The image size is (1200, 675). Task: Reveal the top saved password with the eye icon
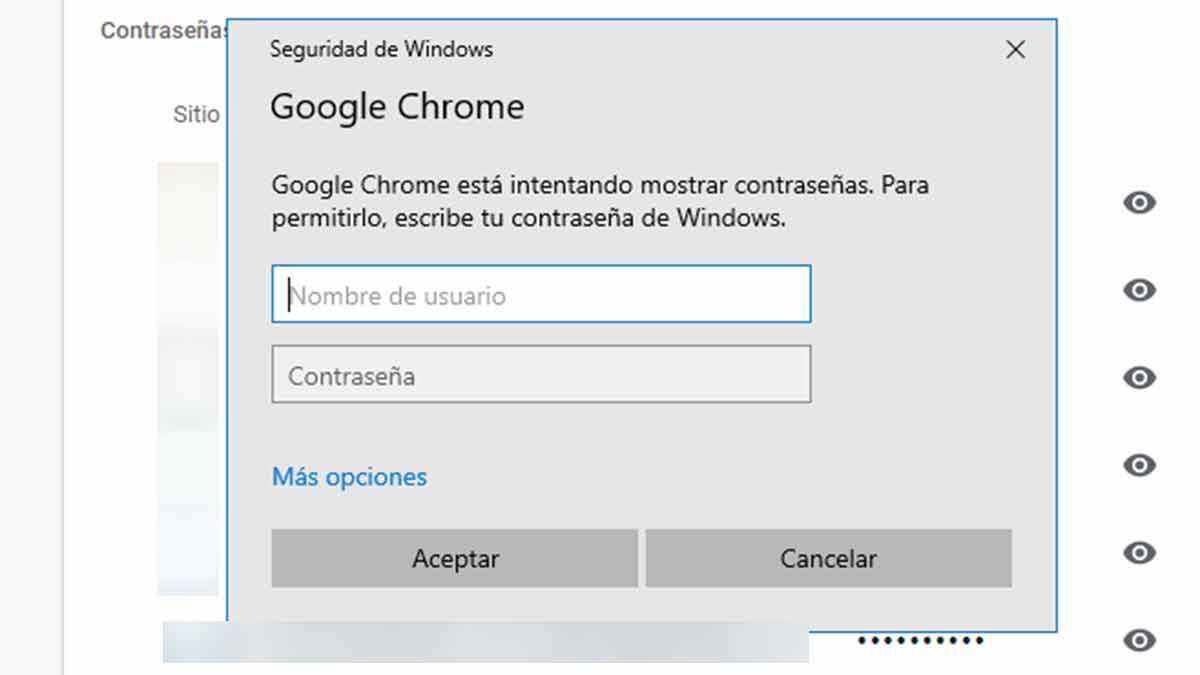click(x=1138, y=203)
